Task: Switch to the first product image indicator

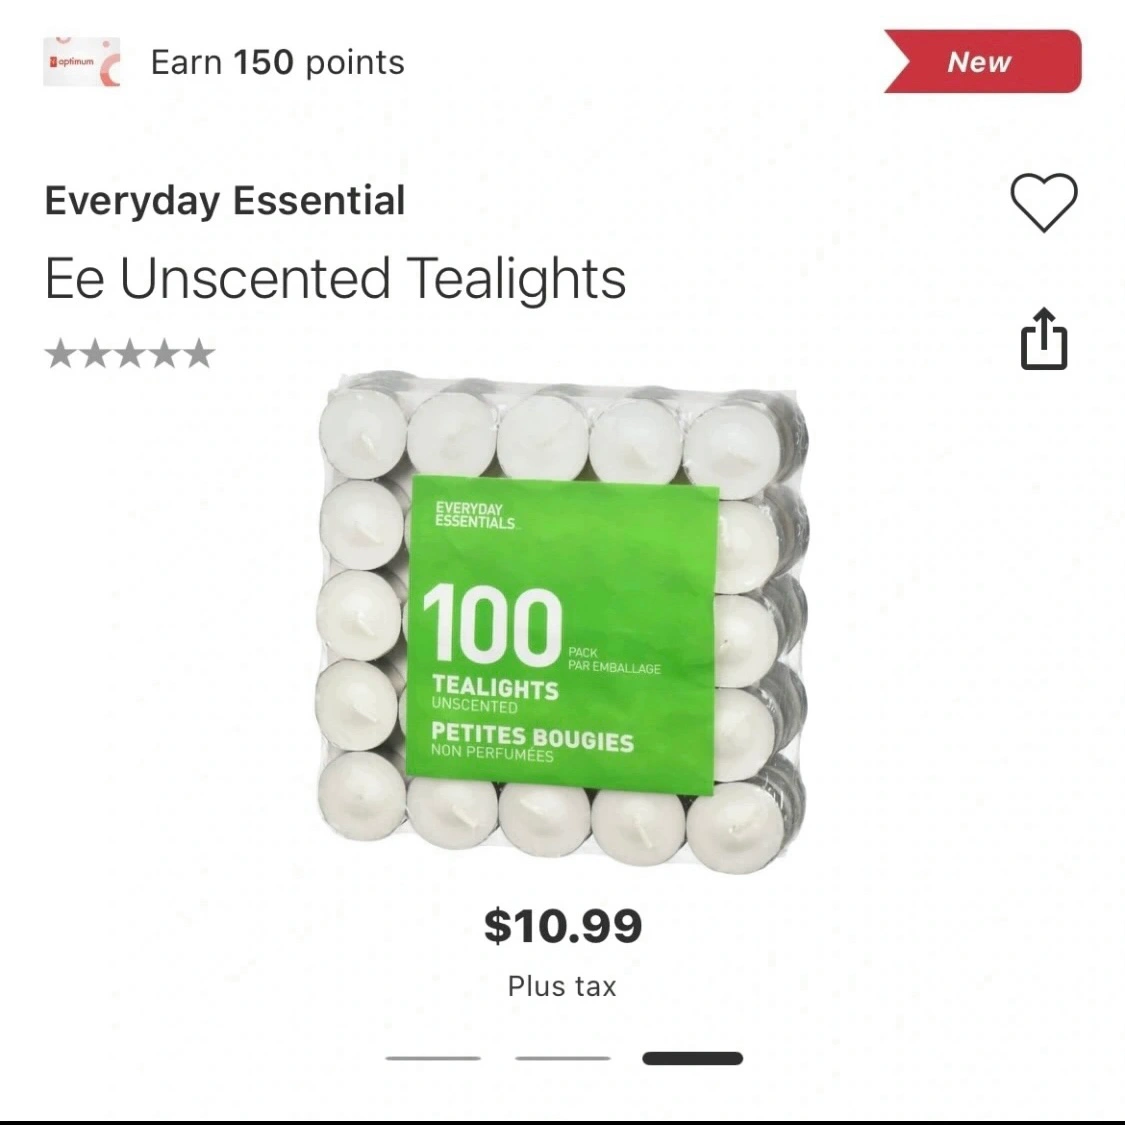Action: pyautogui.click(x=433, y=1058)
